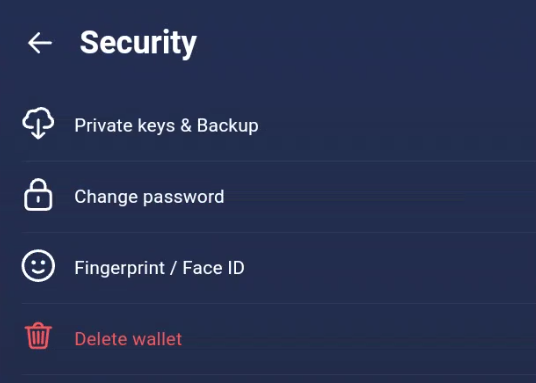The width and height of the screenshot is (536, 383).
Task: Click the smiley face biometrics icon
Action: click(38, 266)
